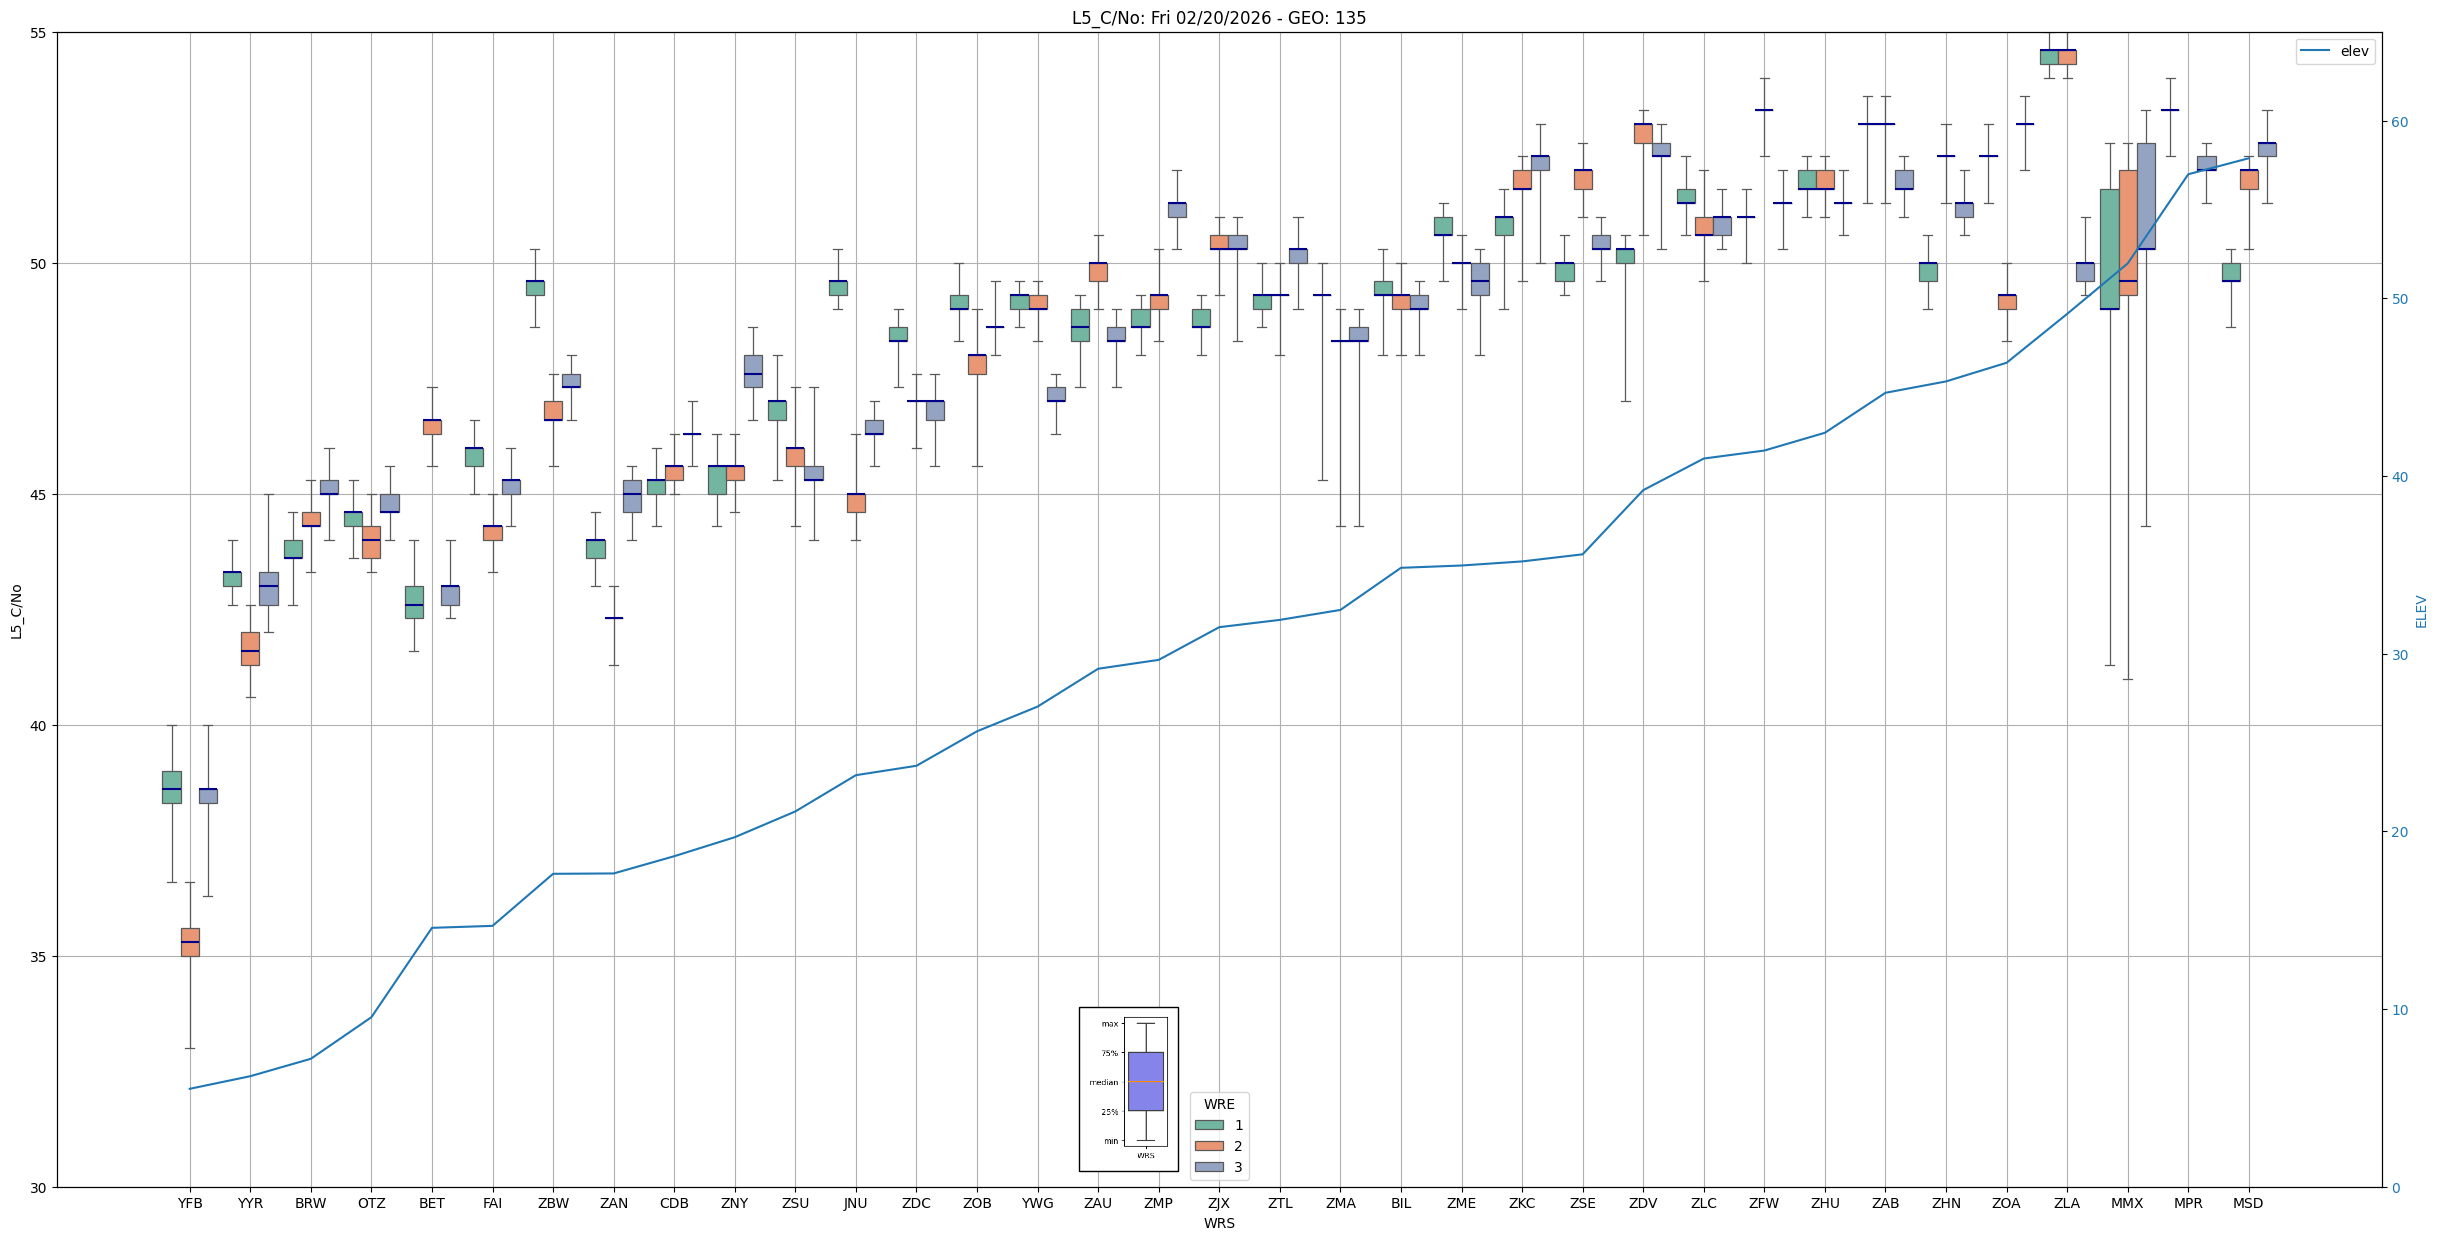This screenshot has height=1240, width=2438.
Task: Click the L5_C/No y-axis label
Action: 16,611
